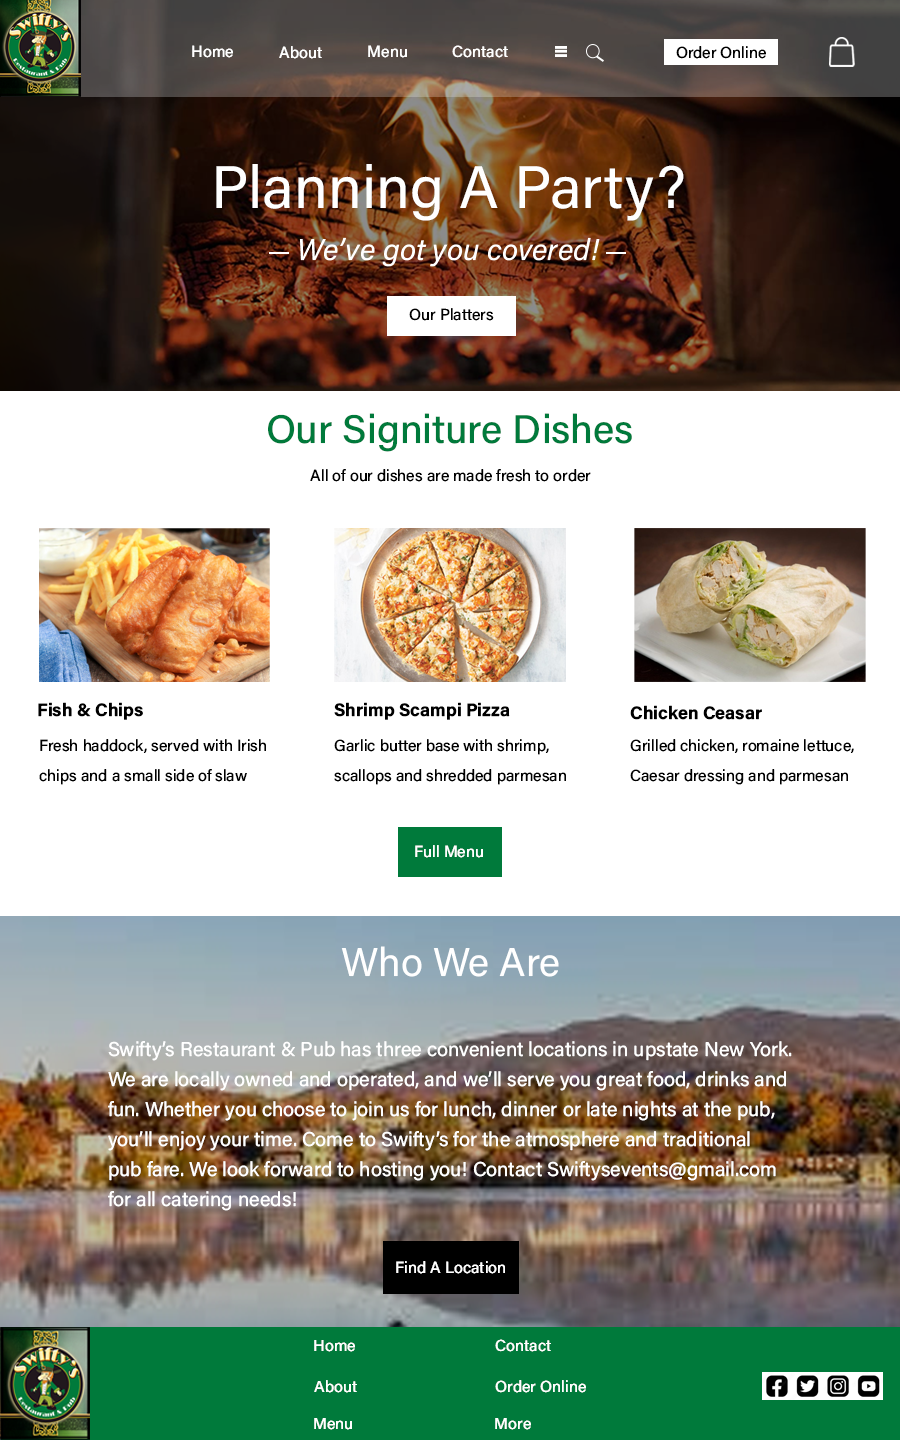View the Full Menu button
The height and width of the screenshot is (1440, 900).
click(x=450, y=852)
